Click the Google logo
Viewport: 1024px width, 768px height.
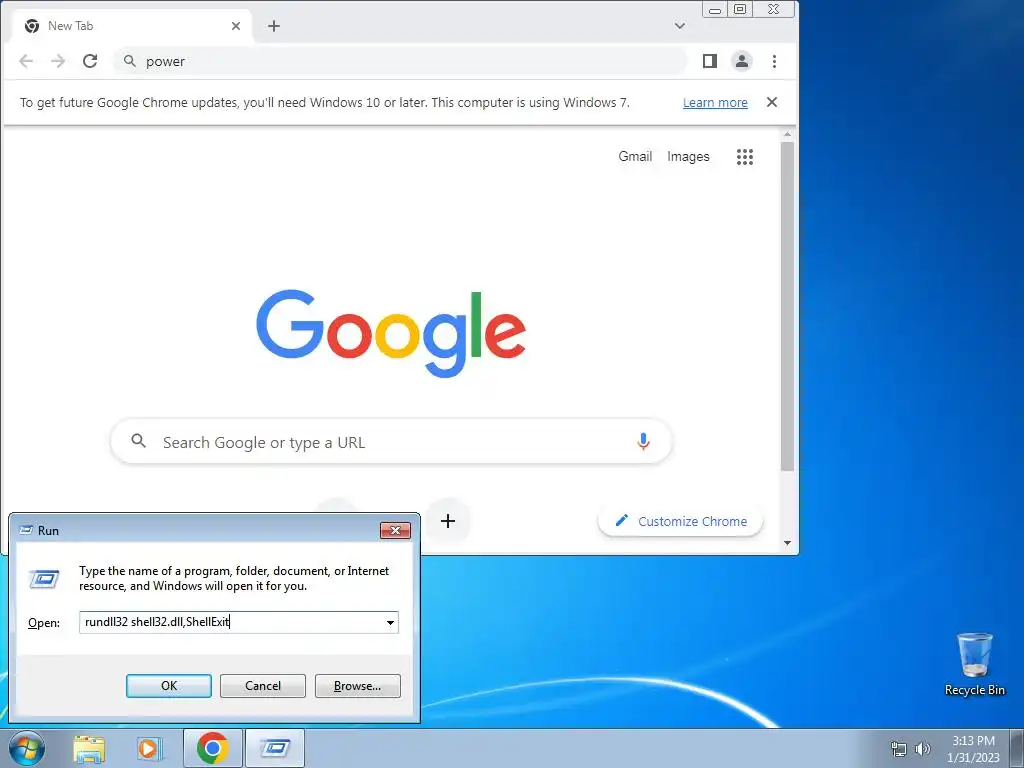391,333
